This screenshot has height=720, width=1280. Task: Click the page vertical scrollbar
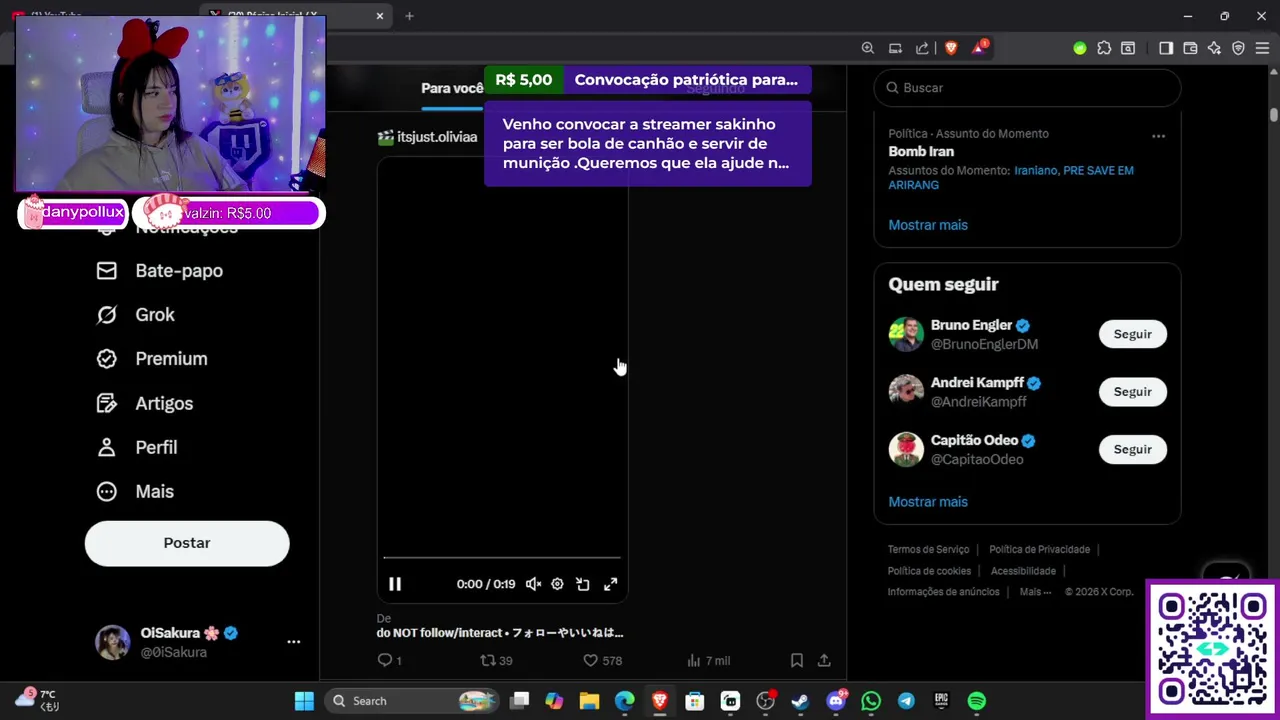pos(1274,115)
